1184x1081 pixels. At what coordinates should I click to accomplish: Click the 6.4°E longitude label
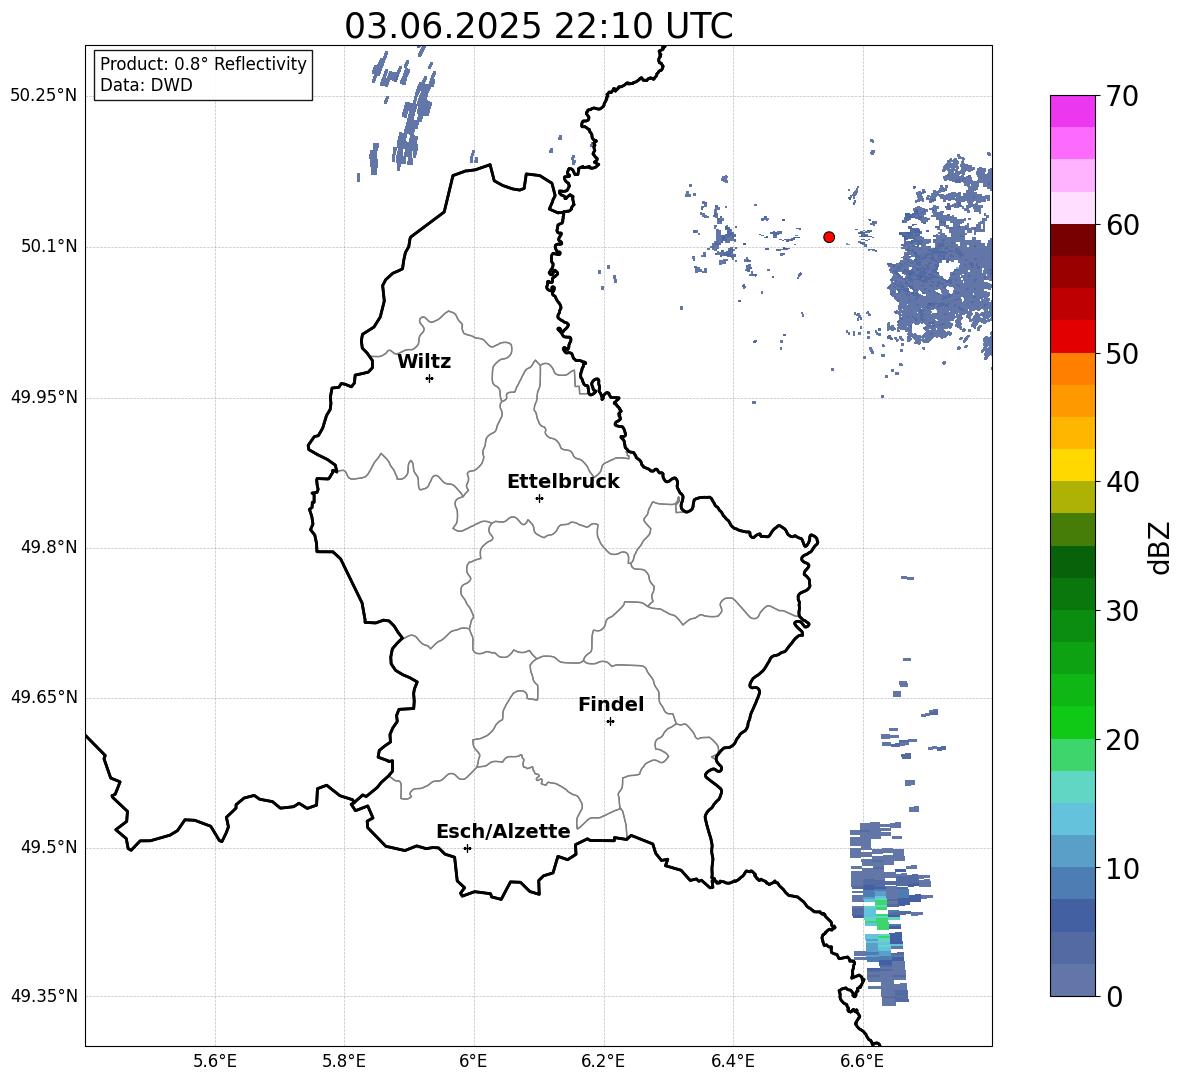click(732, 1061)
